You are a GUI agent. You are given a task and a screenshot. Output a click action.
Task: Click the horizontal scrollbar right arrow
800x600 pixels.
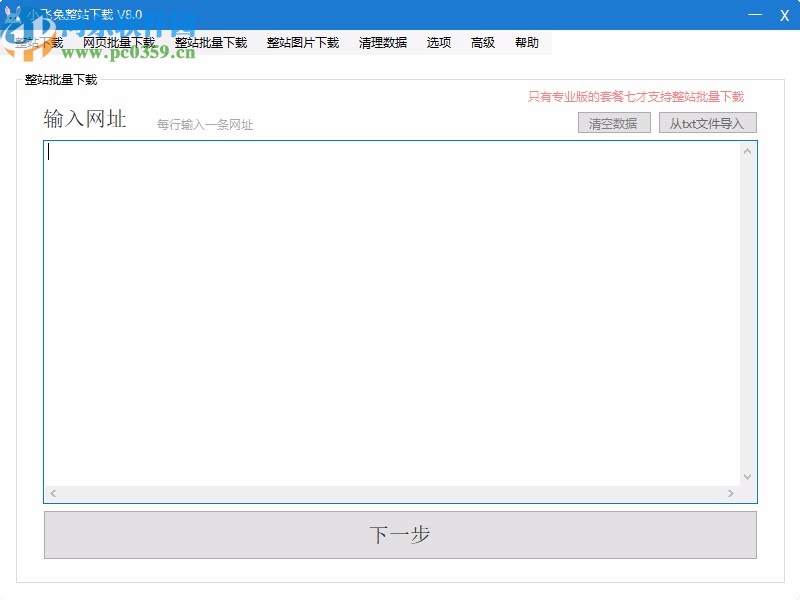tap(733, 493)
